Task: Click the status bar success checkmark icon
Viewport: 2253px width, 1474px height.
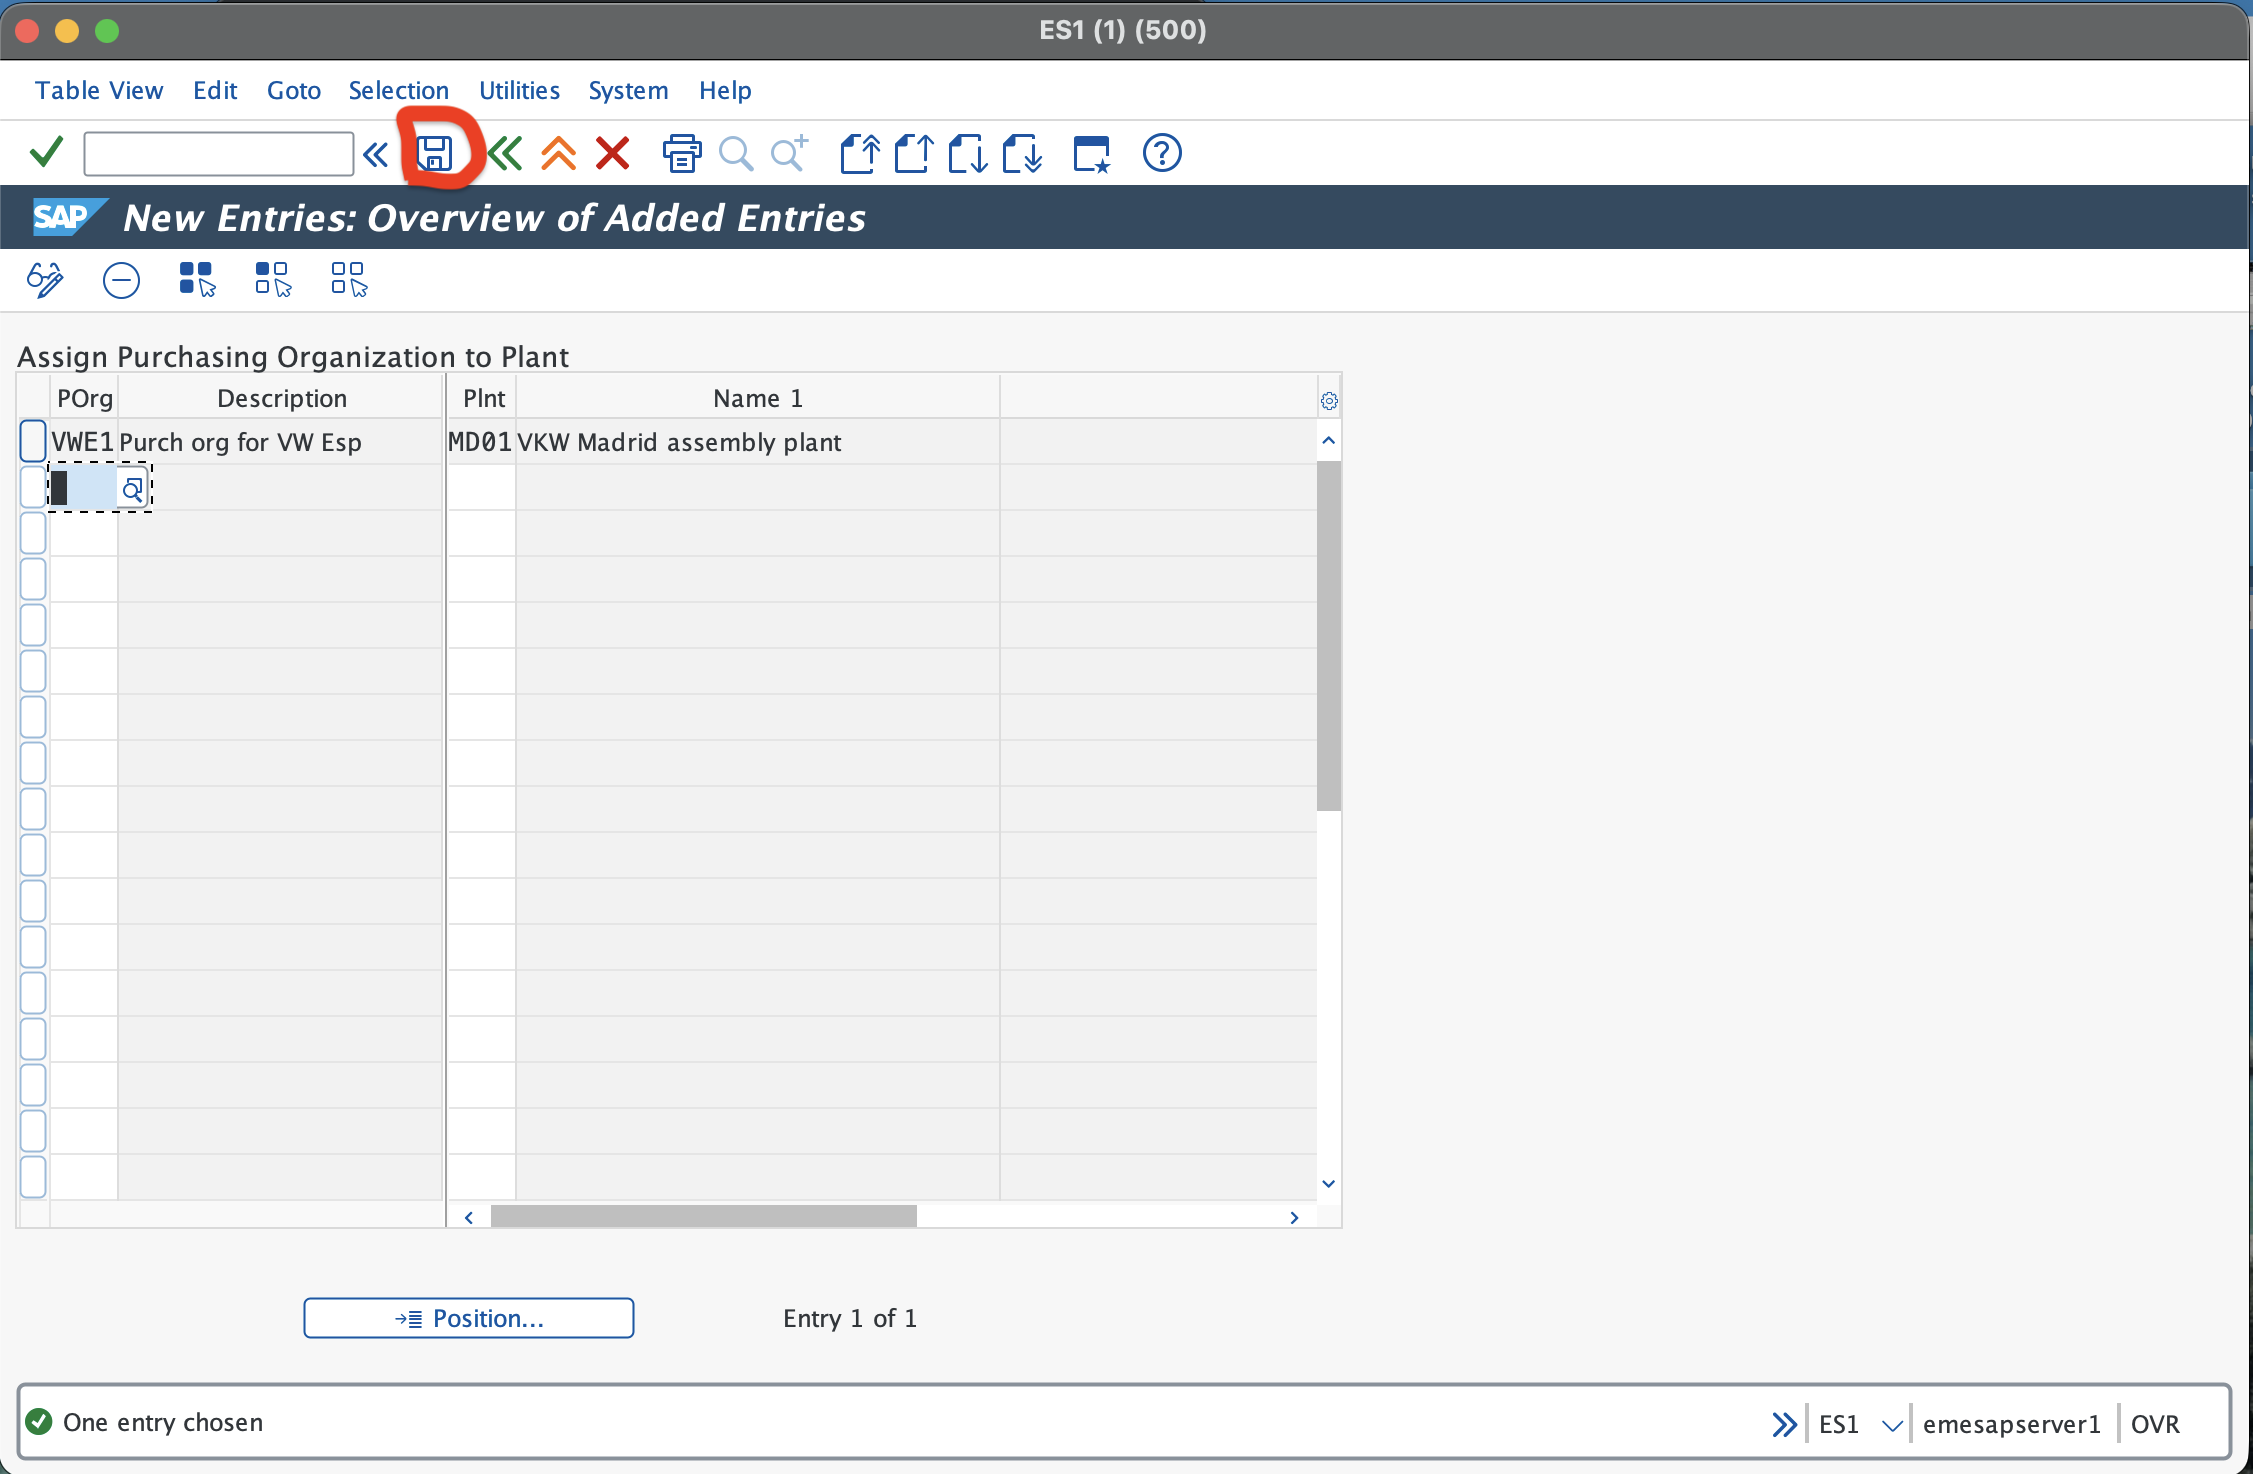Action: 39,1421
